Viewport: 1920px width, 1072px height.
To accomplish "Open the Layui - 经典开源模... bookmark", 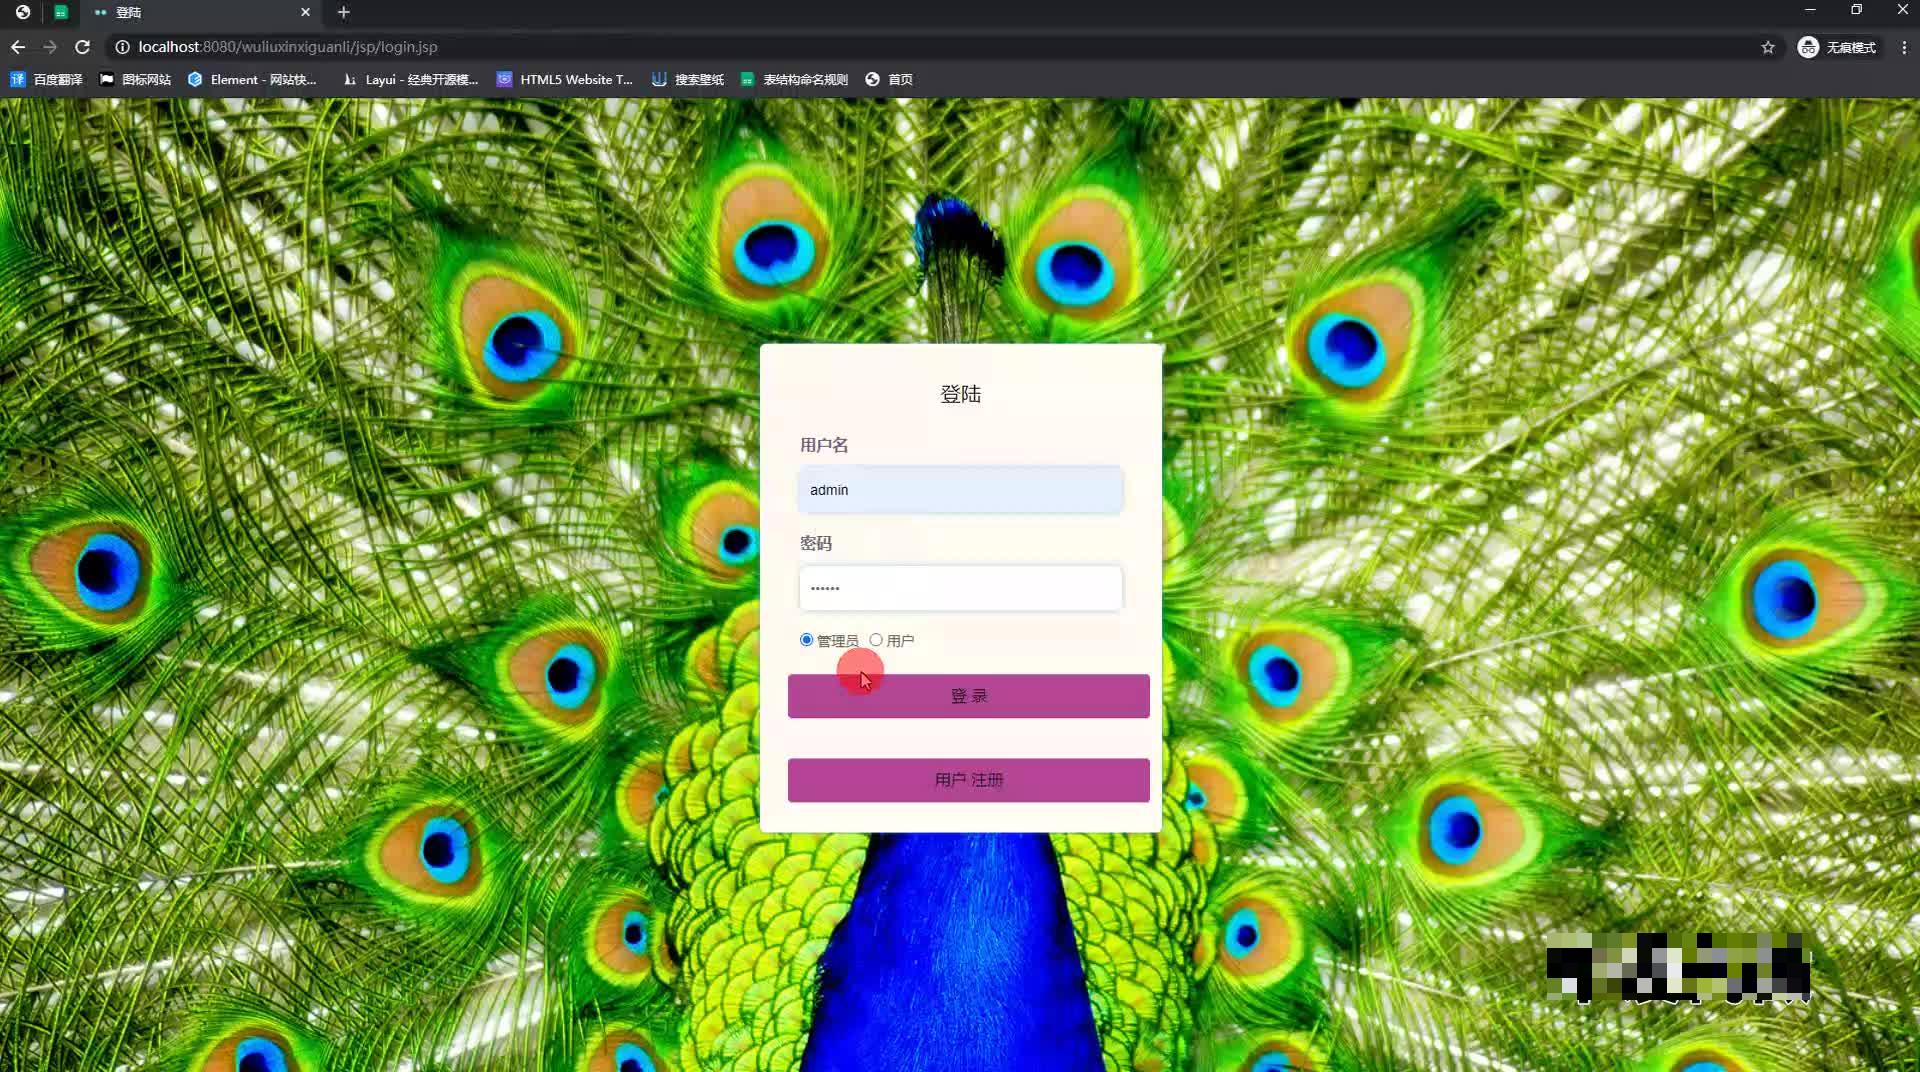I will pos(410,79).
